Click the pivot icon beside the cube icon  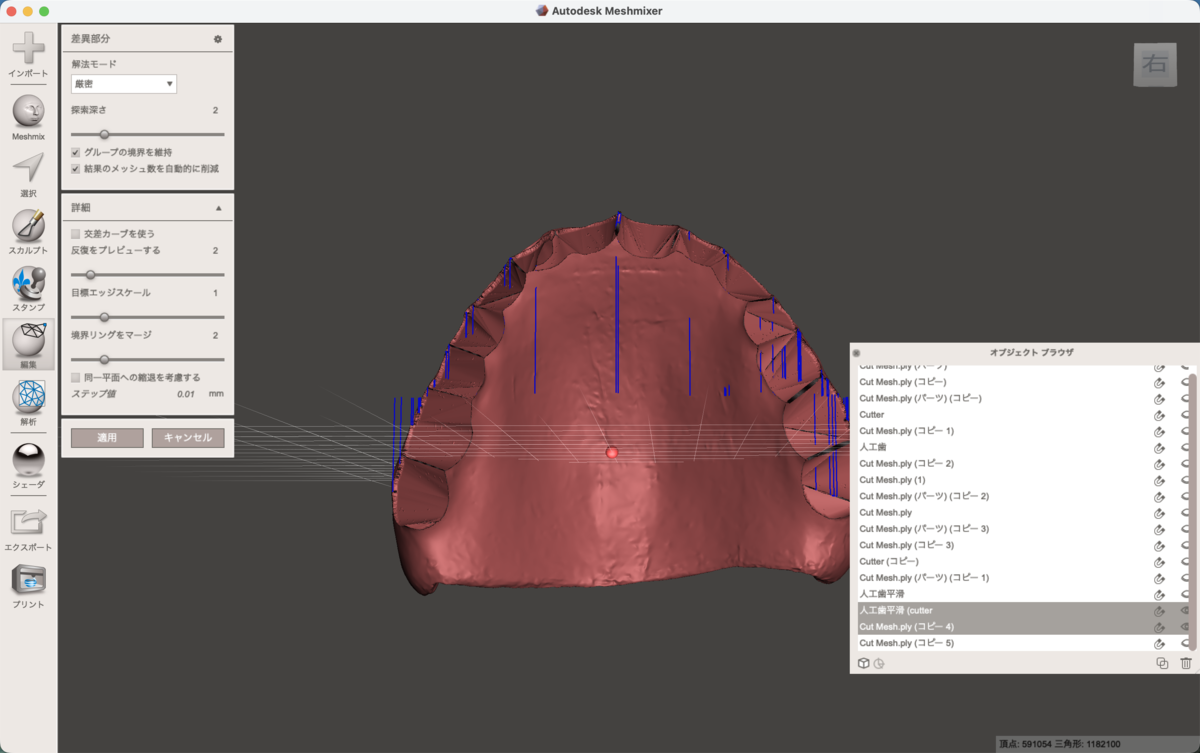(879, 663)
